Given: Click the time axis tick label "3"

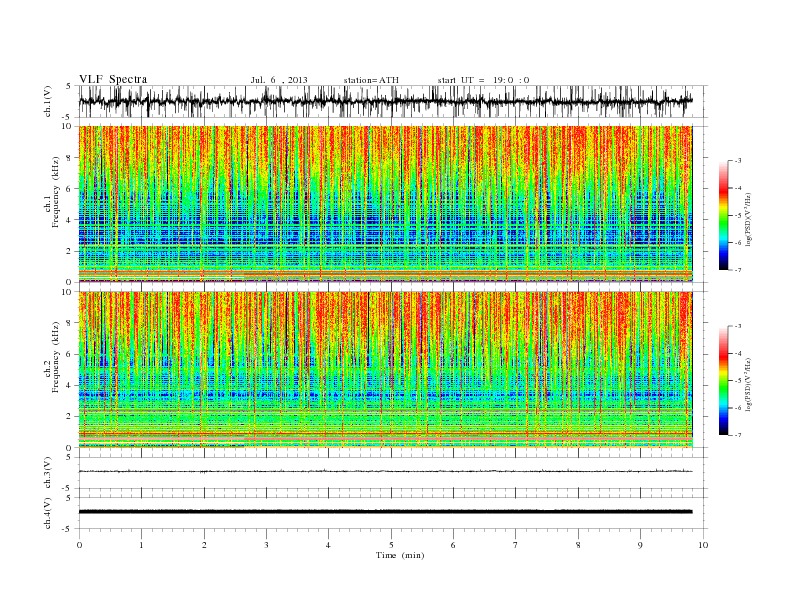Looking at the screenshot, I should pos(266,545).
